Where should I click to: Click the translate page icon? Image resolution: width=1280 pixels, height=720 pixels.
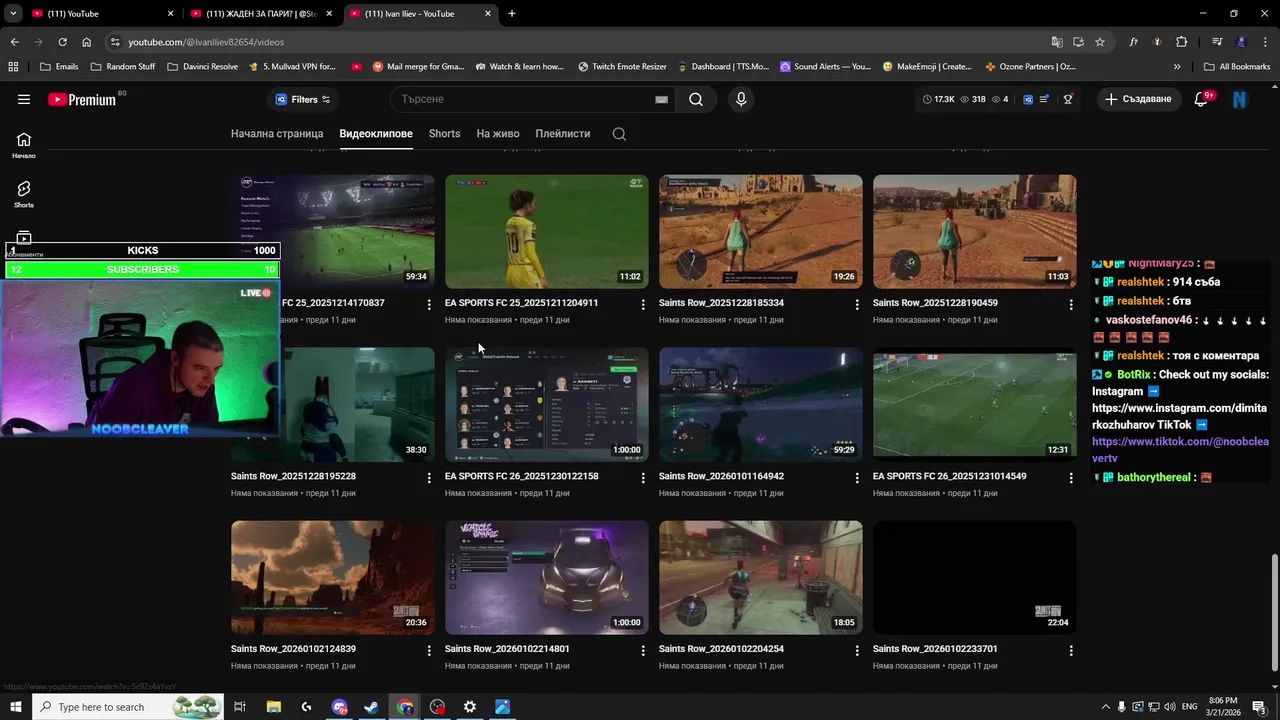1057,42
